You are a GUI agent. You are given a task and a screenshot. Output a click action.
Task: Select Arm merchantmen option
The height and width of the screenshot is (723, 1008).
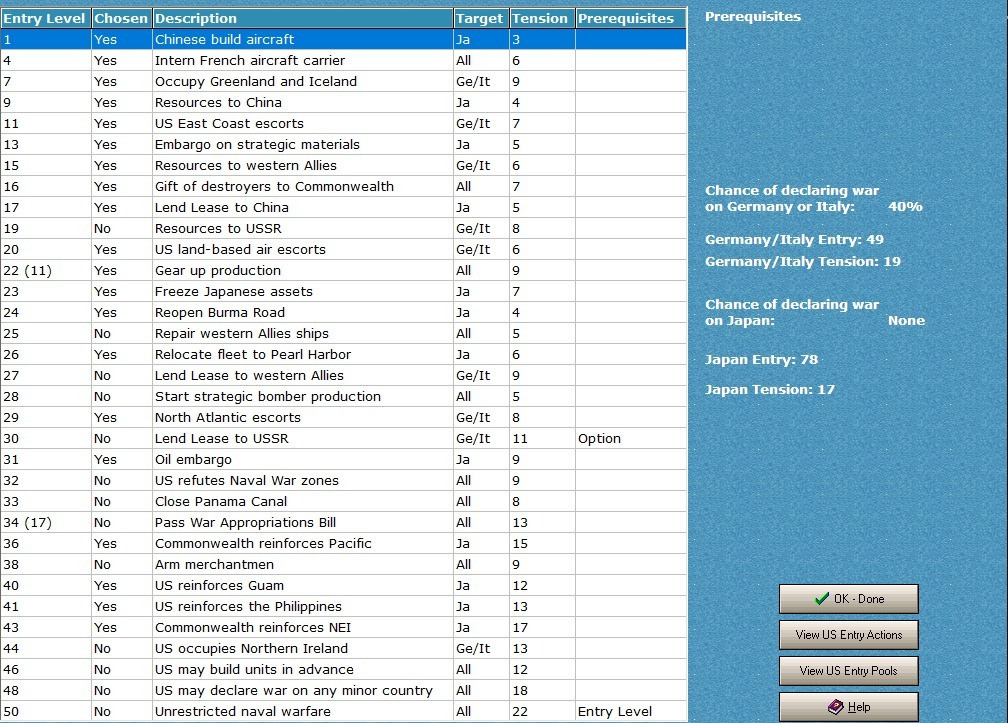tap(343, 564)
